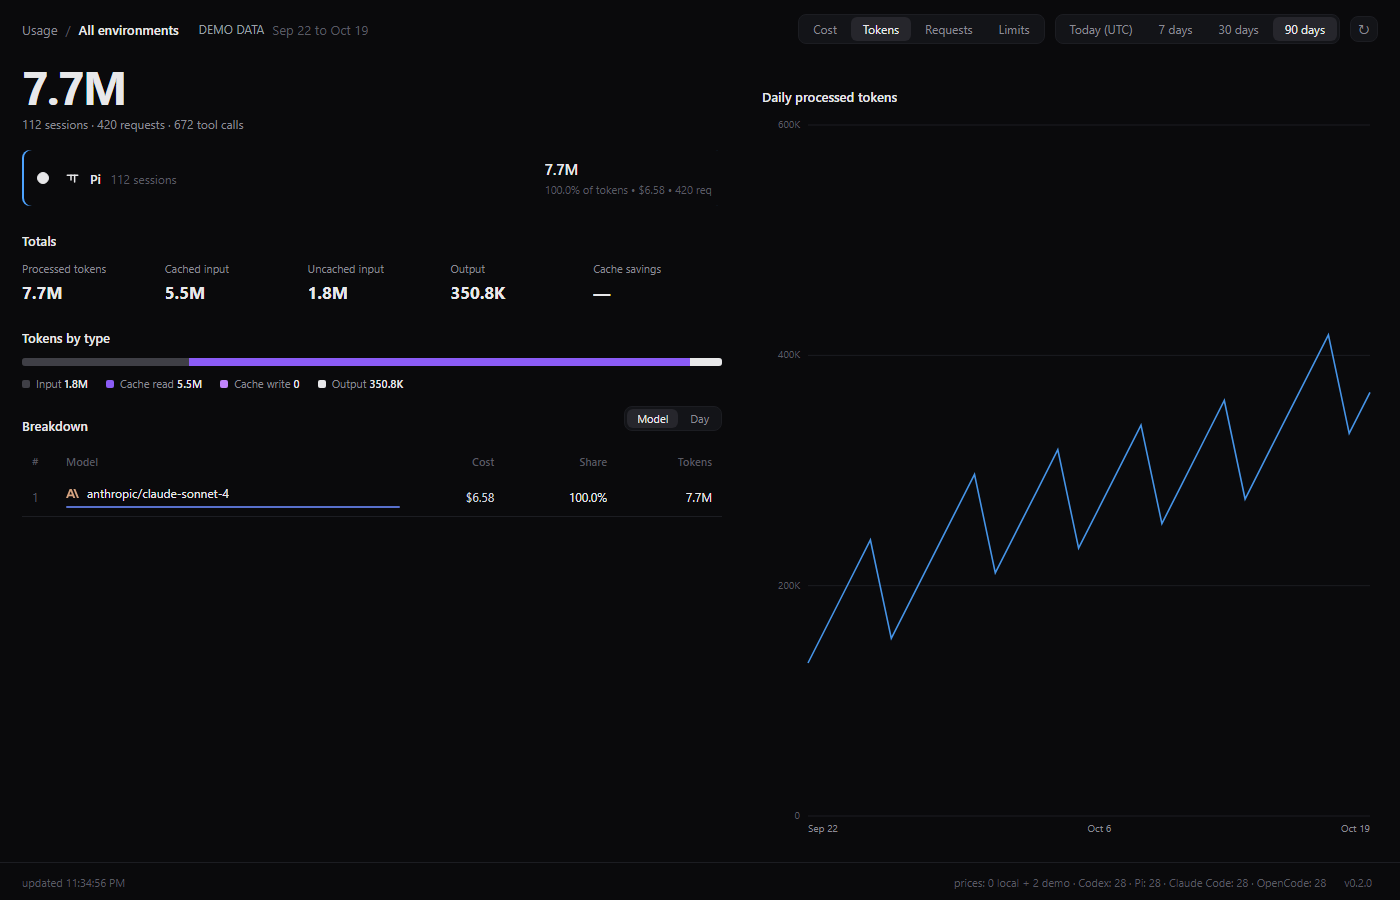The image size is (1400, 900).
Task: Click the $6.58 cost cell
Action: [x=480, y=497]
